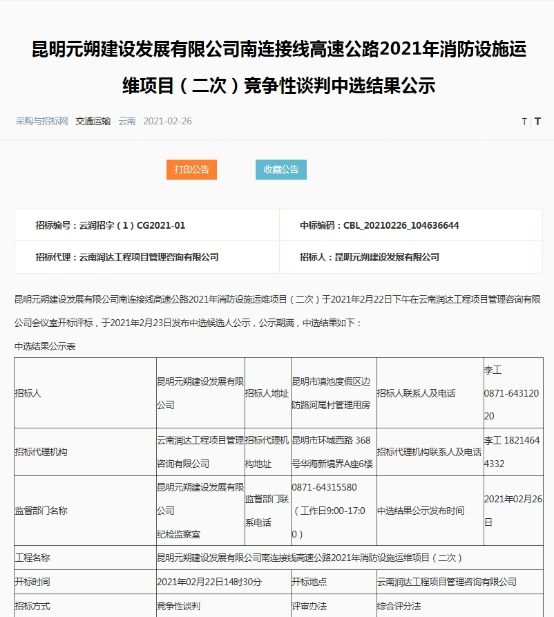Open the 云南 region link

point(127,121)
